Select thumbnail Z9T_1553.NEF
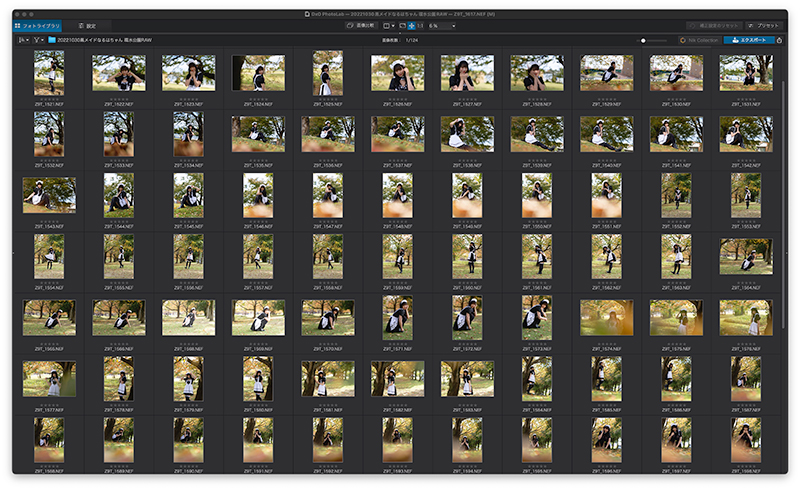 click(746, 195)
